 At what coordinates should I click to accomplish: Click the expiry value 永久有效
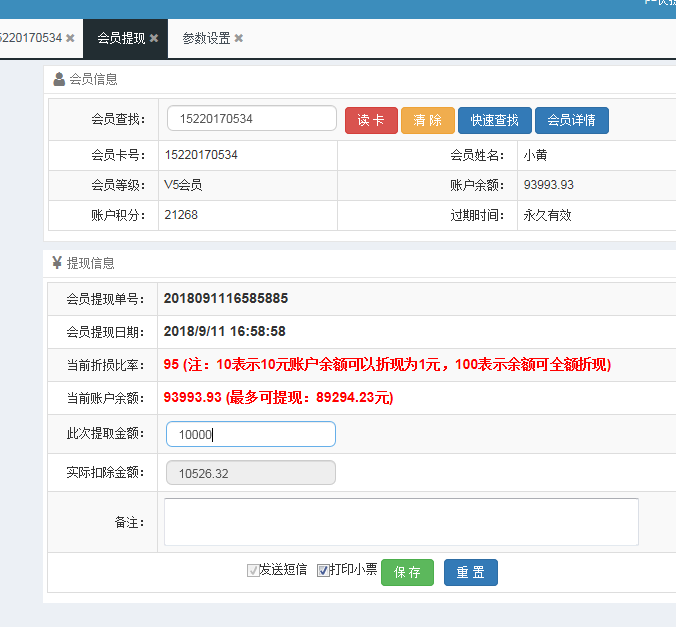547,215
